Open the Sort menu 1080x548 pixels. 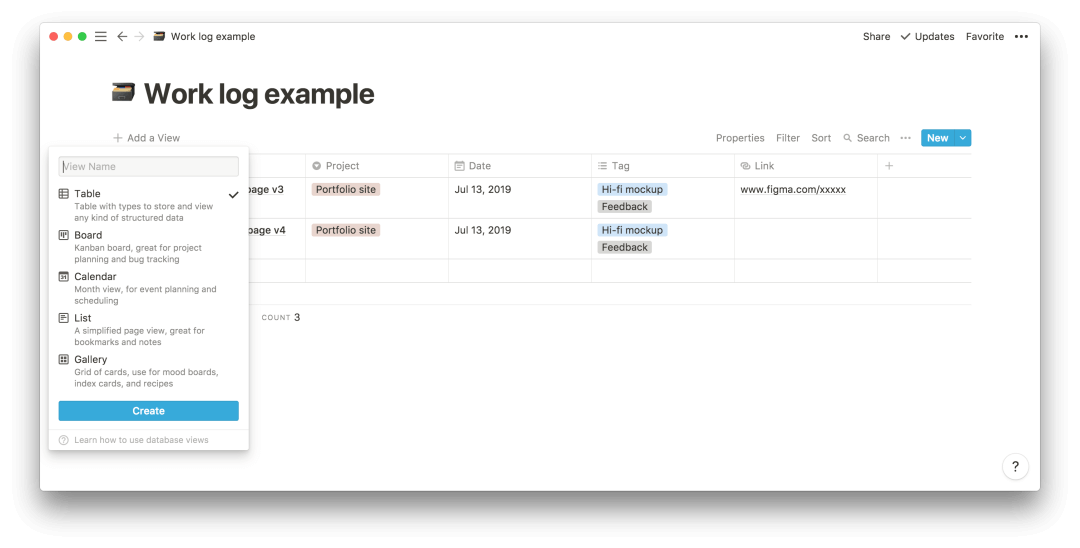(x=820, y=138)
